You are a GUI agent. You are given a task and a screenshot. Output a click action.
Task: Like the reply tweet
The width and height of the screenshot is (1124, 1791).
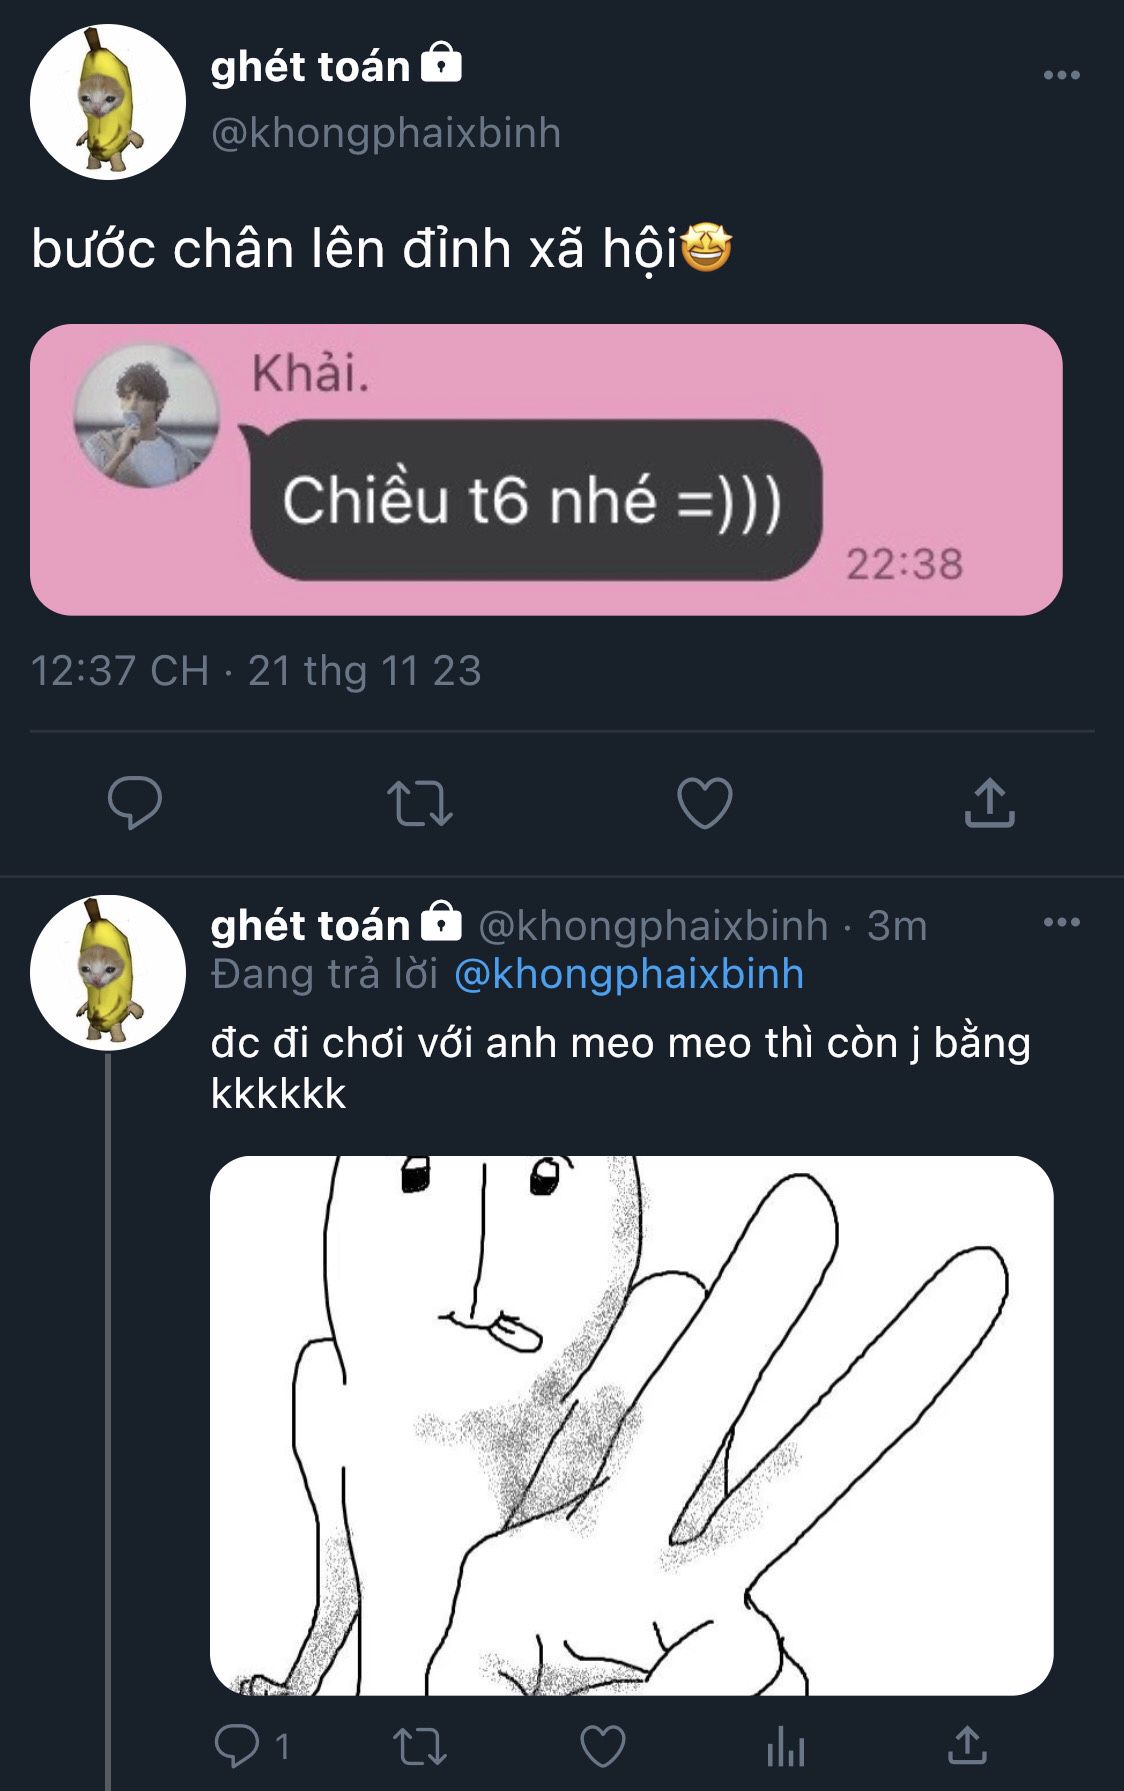tap(603, 1746)
